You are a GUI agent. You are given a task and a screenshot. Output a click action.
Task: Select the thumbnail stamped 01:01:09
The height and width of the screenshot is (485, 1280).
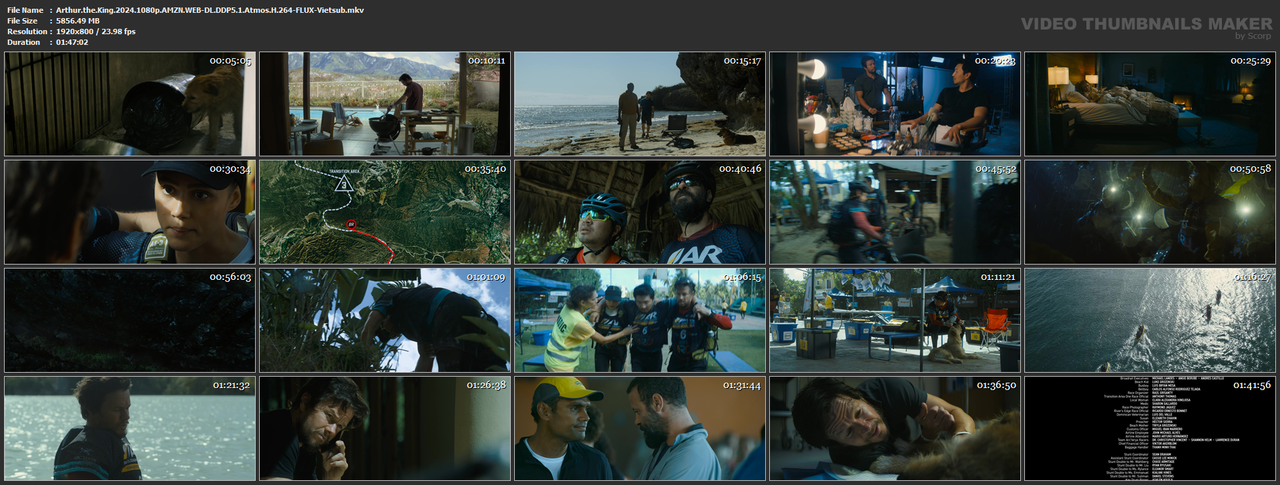(x=384, y=320)
